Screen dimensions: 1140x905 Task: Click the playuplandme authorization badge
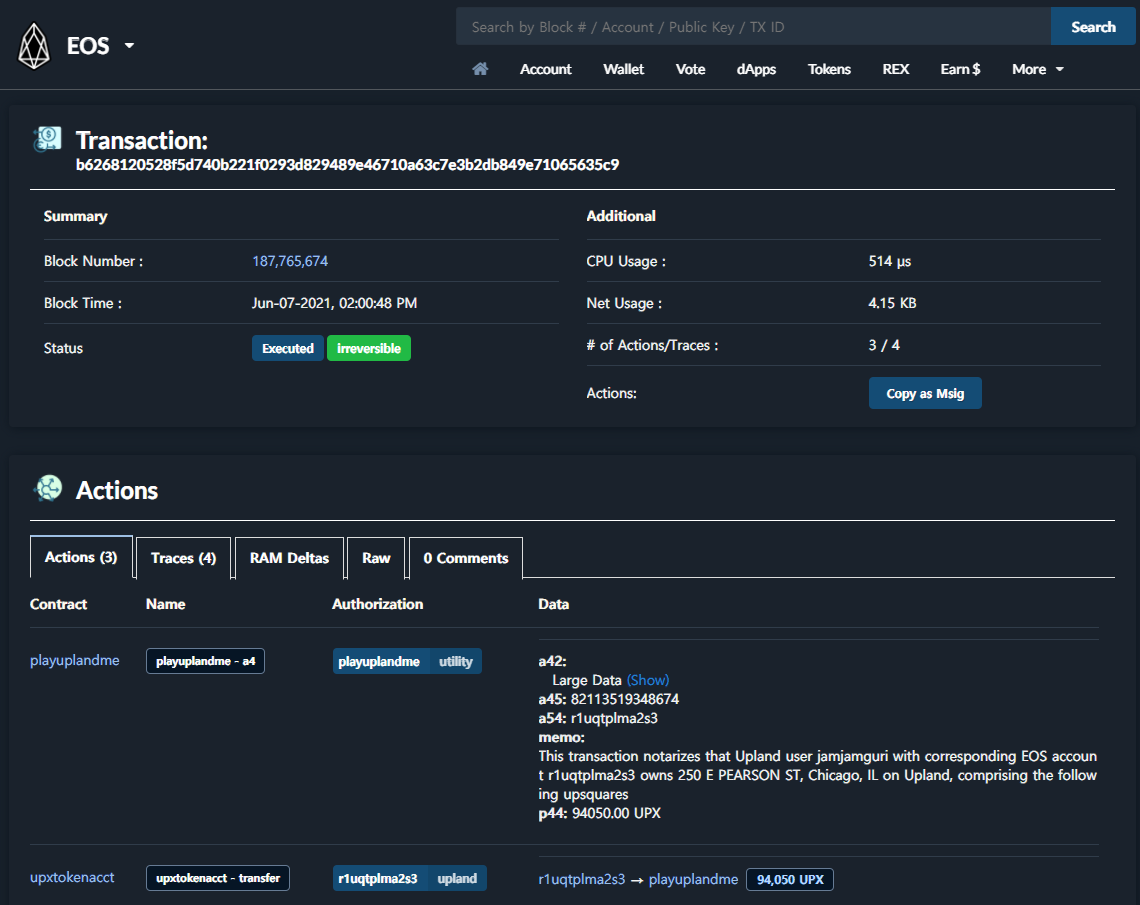379,661
